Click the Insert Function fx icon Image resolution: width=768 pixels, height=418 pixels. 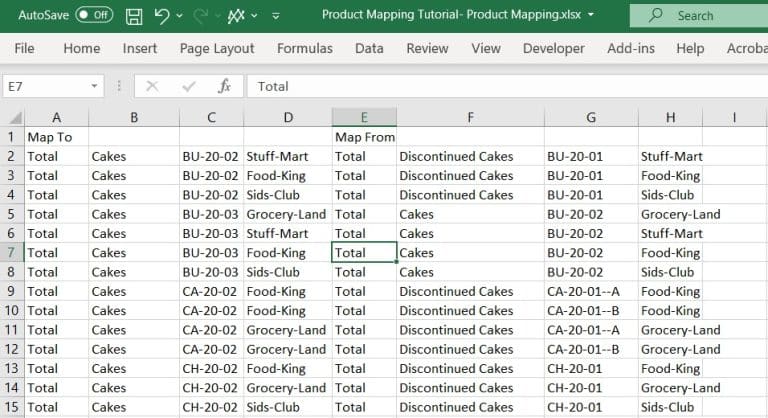point(224,86)
